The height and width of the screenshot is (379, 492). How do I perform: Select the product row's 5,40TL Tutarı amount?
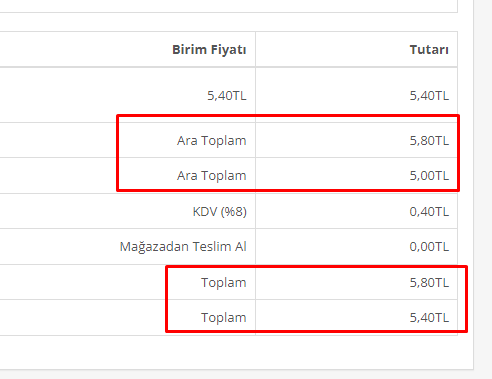(429, 96)
